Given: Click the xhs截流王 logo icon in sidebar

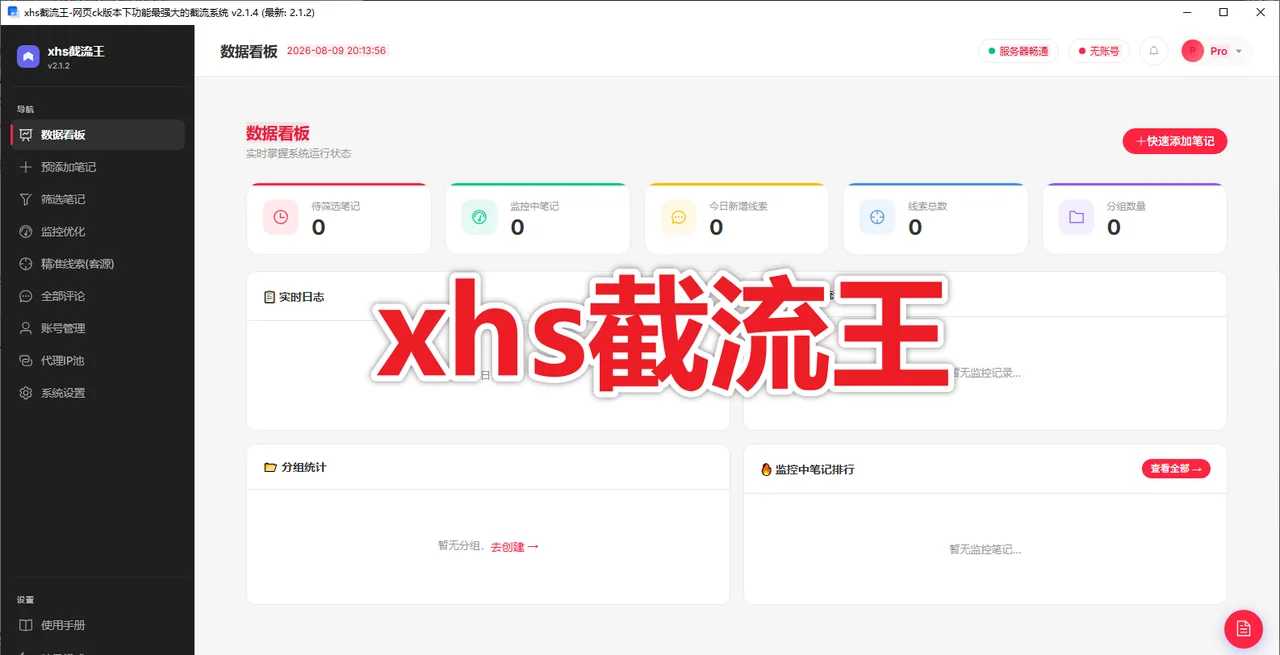Looking at the screenshot, I should point(28,56).
